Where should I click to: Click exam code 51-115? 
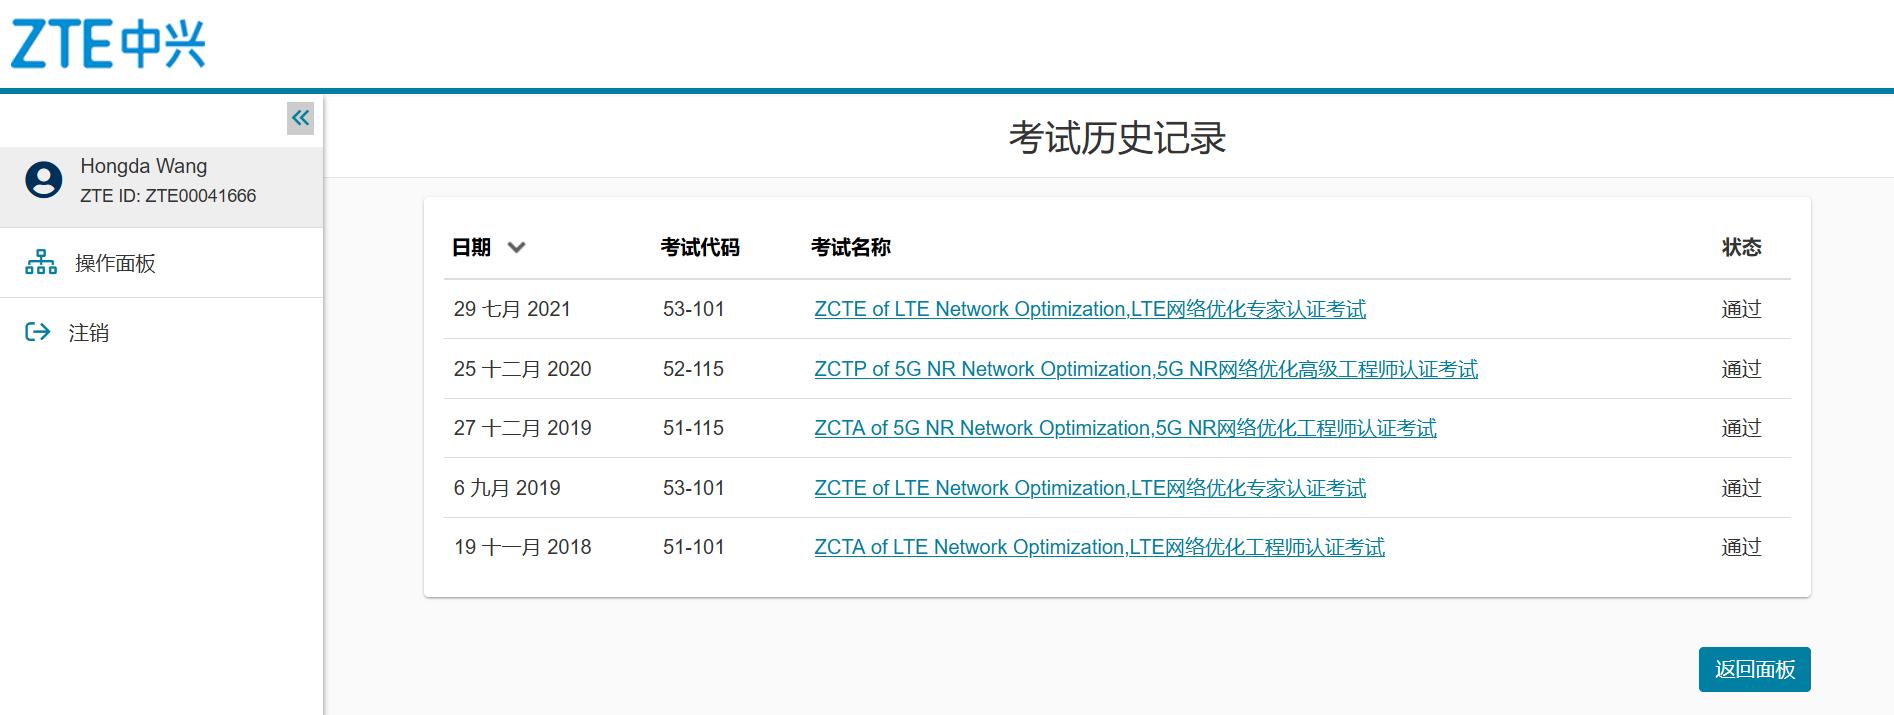click(693, 428)
